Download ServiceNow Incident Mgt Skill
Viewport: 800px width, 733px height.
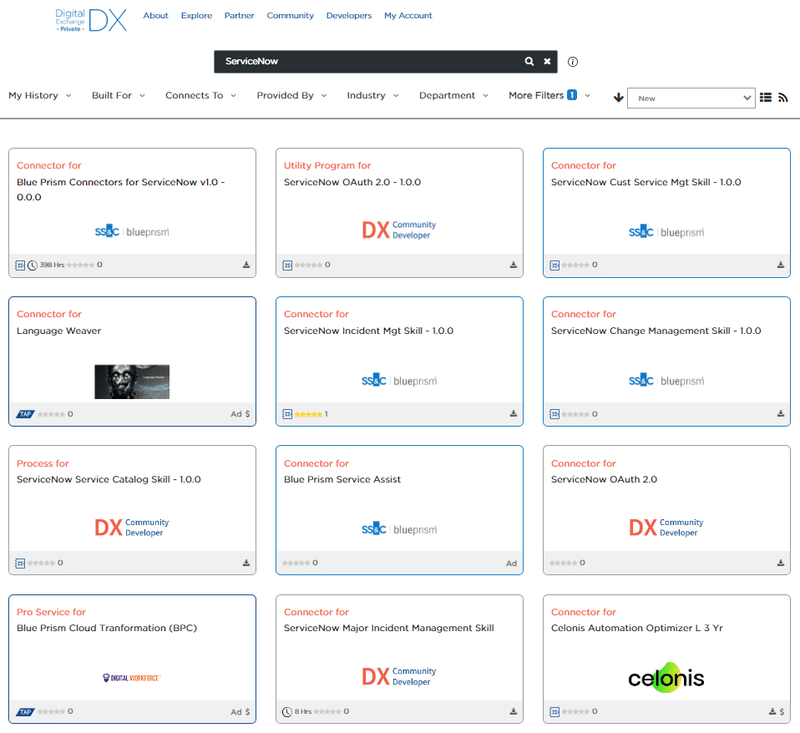pos(513,414)
